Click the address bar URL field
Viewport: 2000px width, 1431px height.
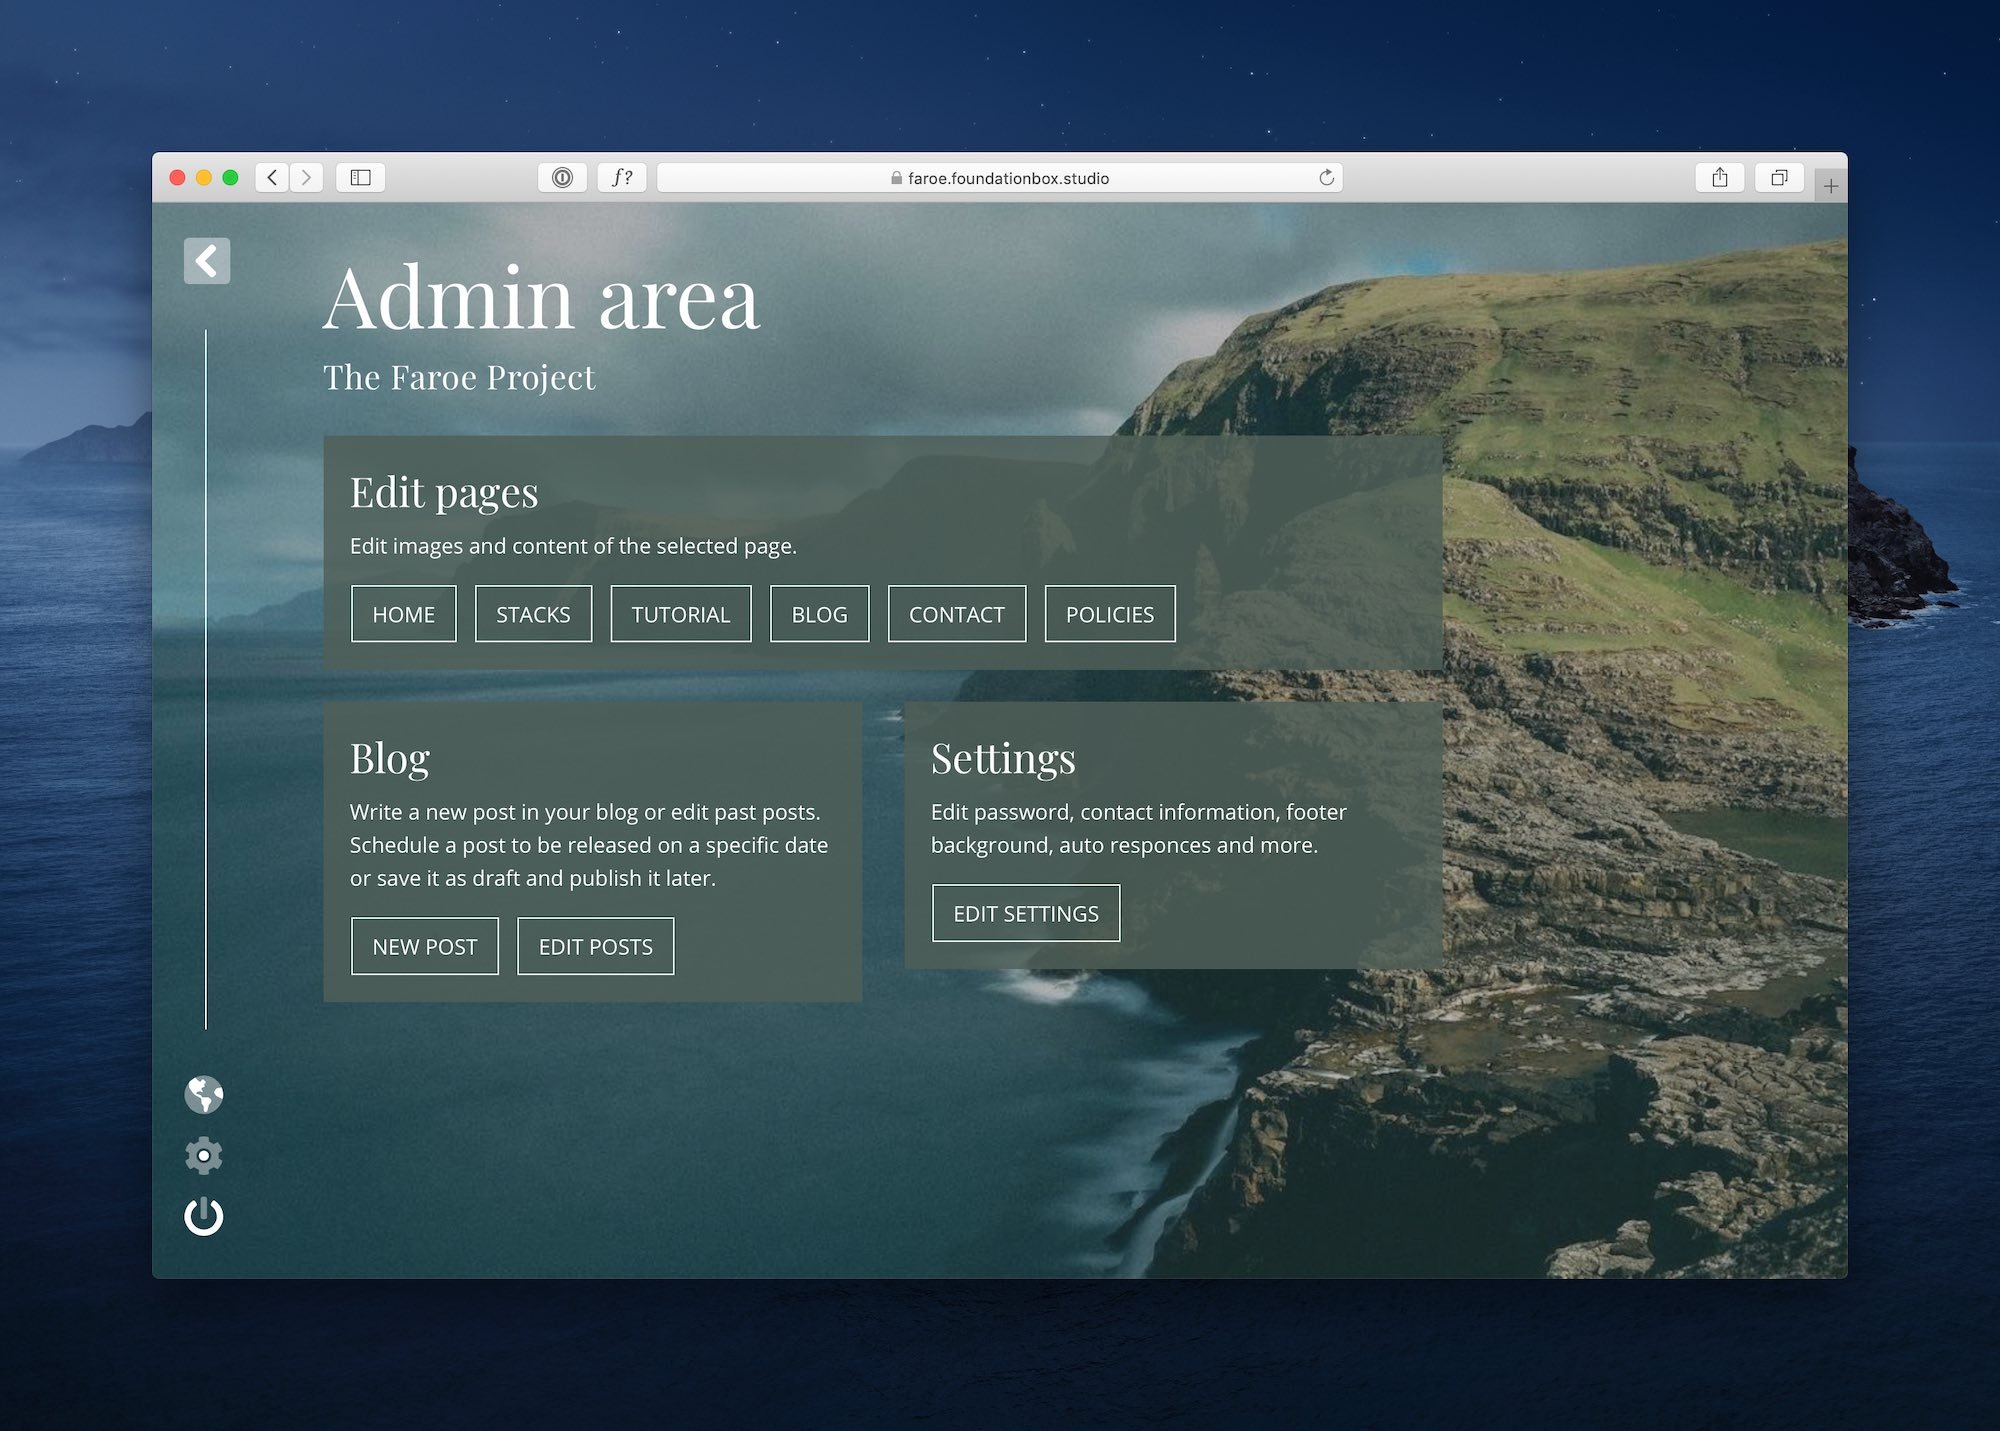(1000, 178)
